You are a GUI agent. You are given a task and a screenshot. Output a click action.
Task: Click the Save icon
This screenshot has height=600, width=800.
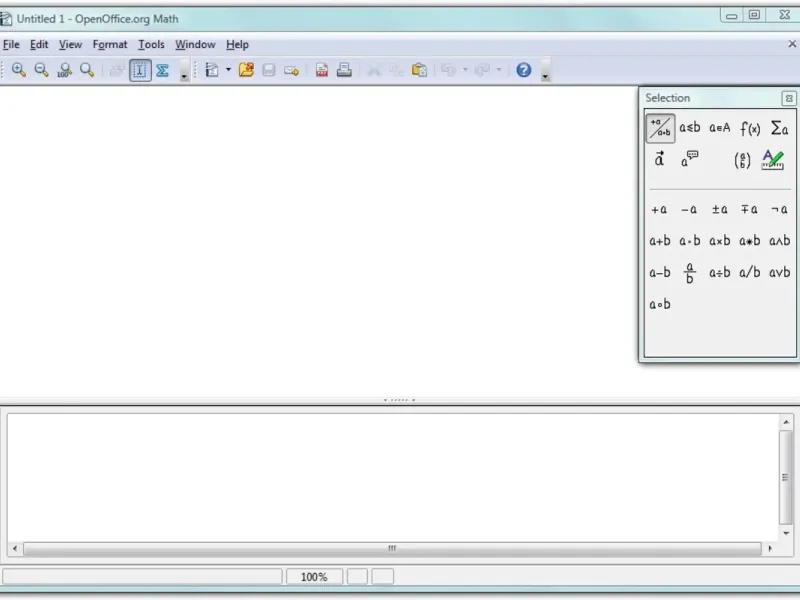click(x=269, y=70)
